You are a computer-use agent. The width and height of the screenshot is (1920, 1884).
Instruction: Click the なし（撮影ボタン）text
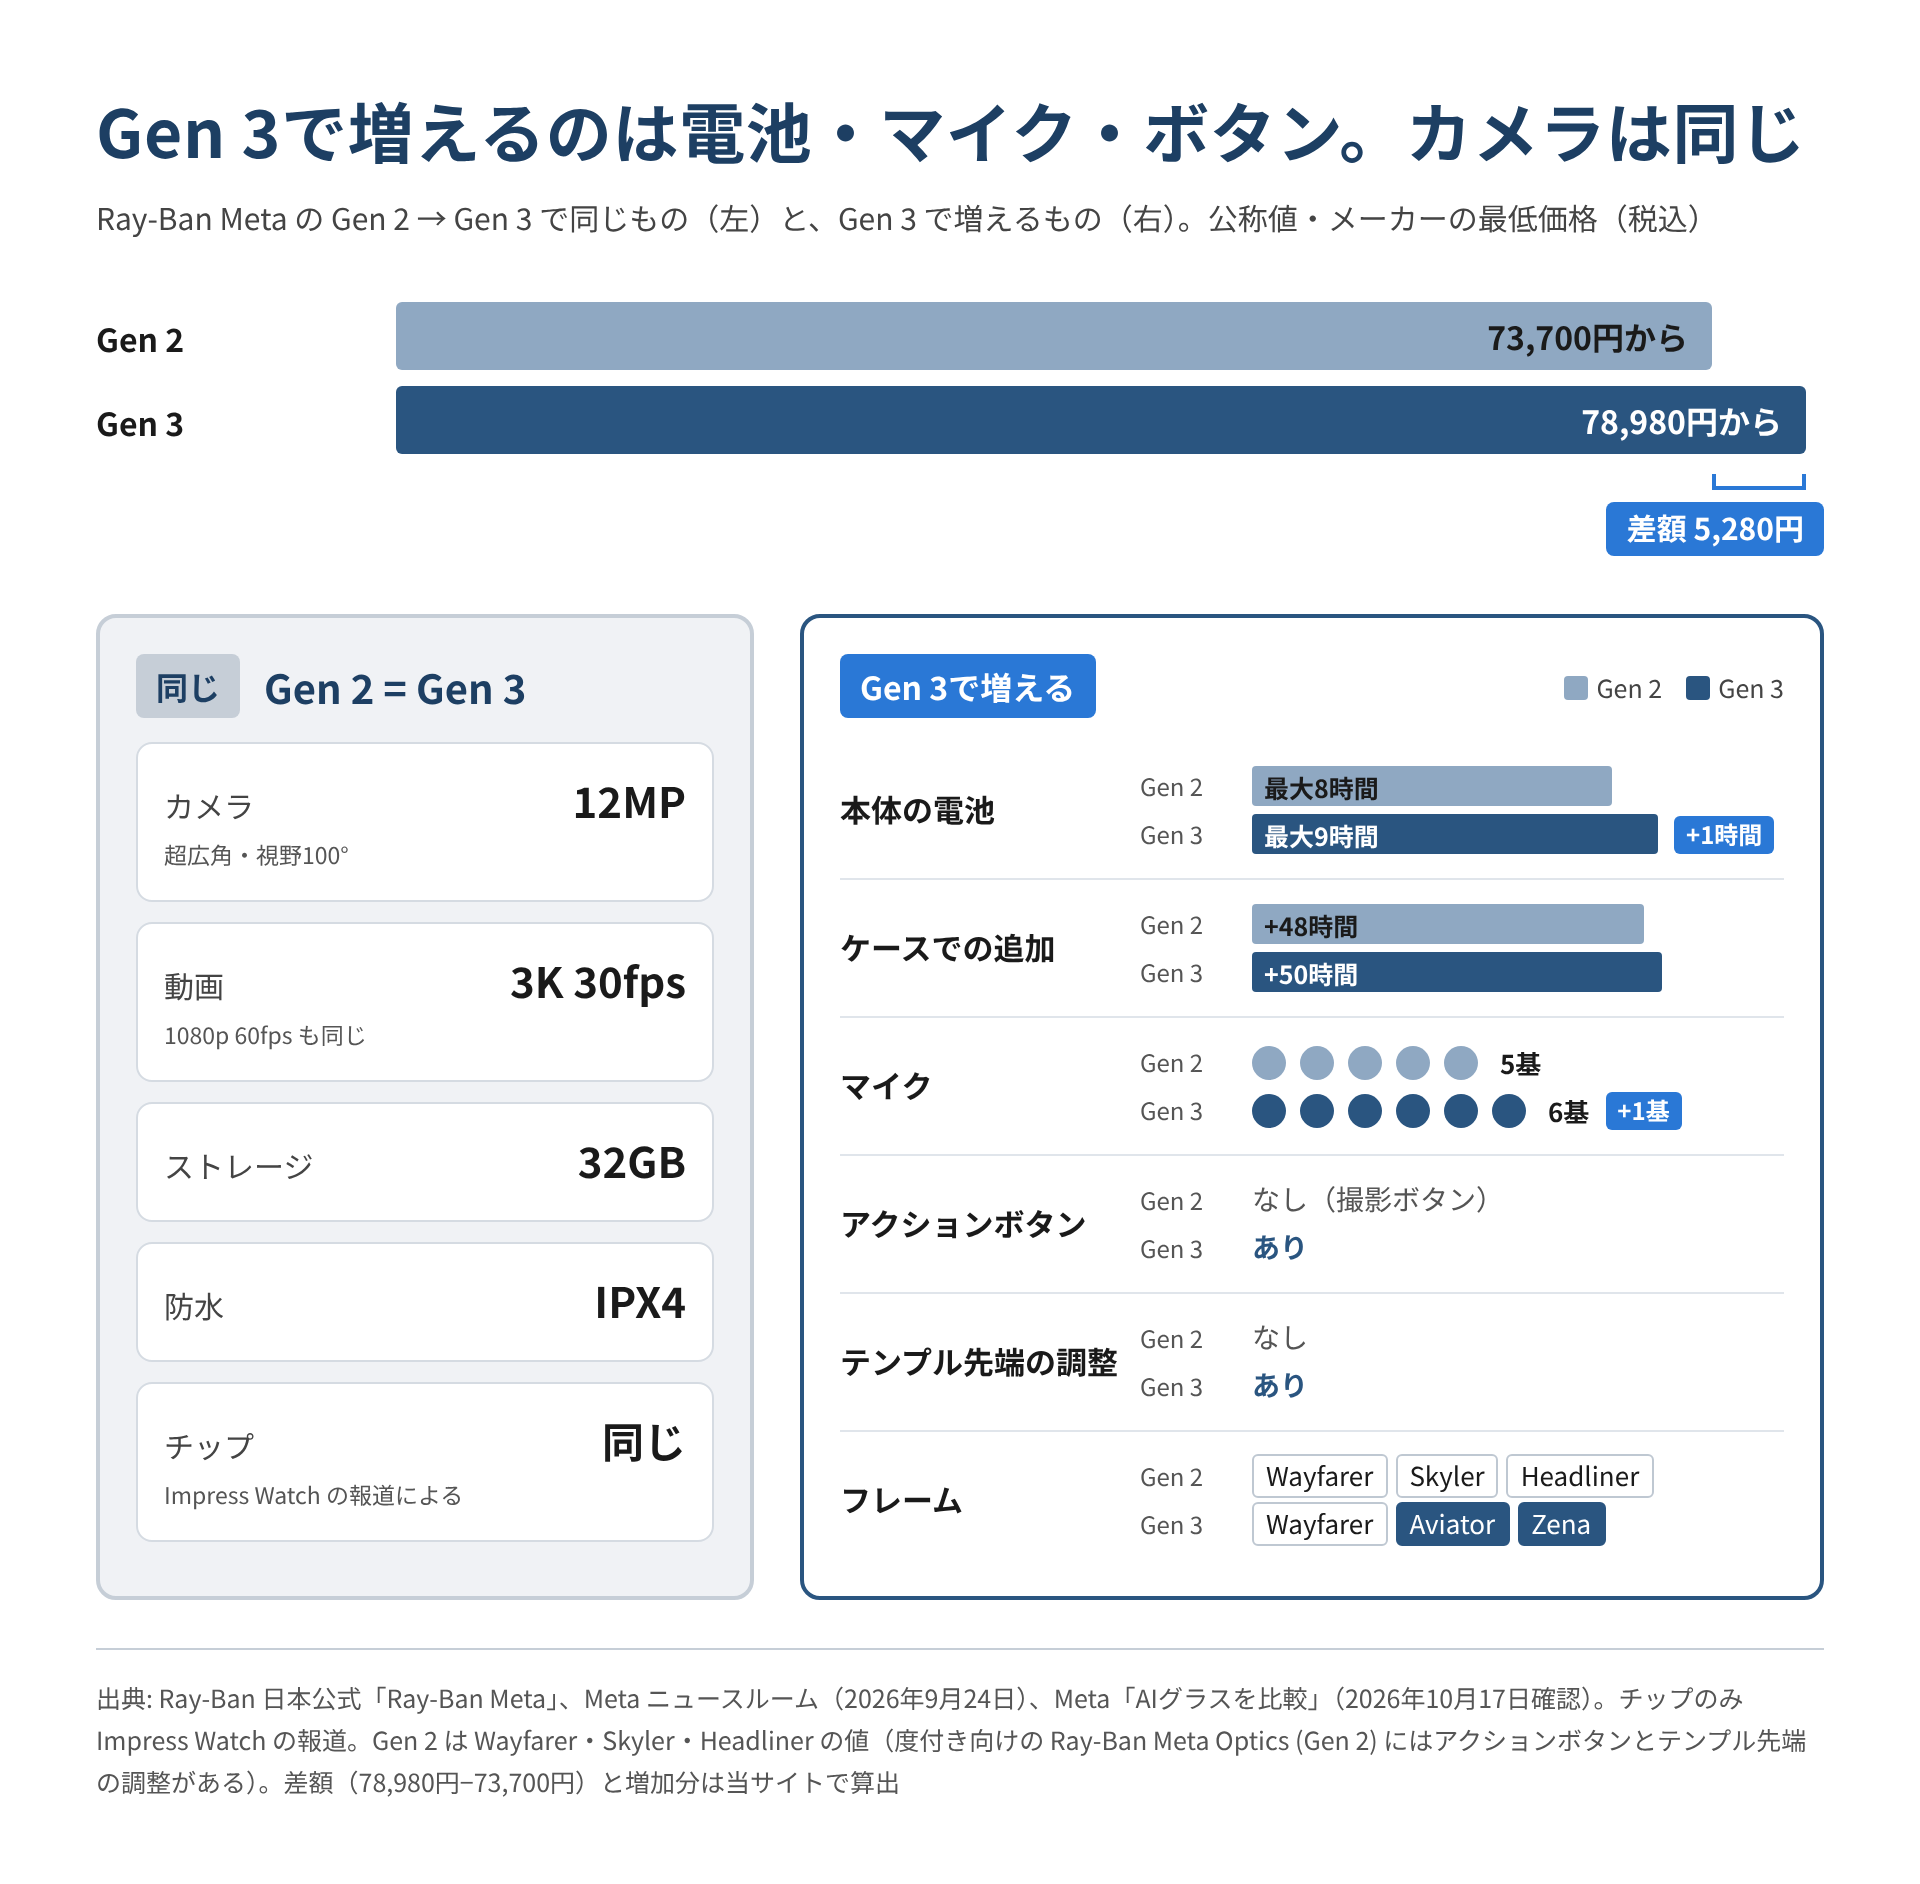(x=1370, y=1199)
